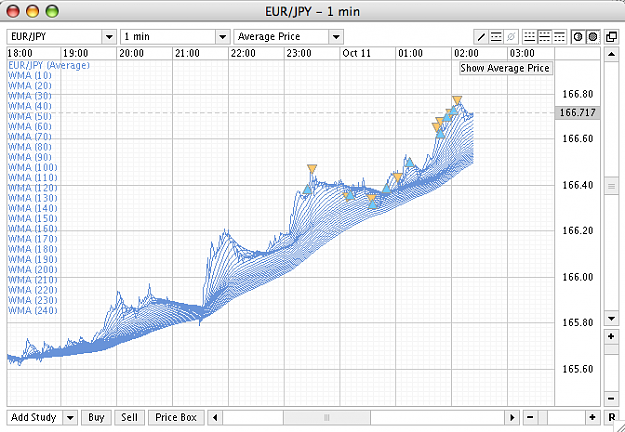Click the vertical scrollbar up arrow
Viewport: 625px width, 432px height.
pos(611,54)
